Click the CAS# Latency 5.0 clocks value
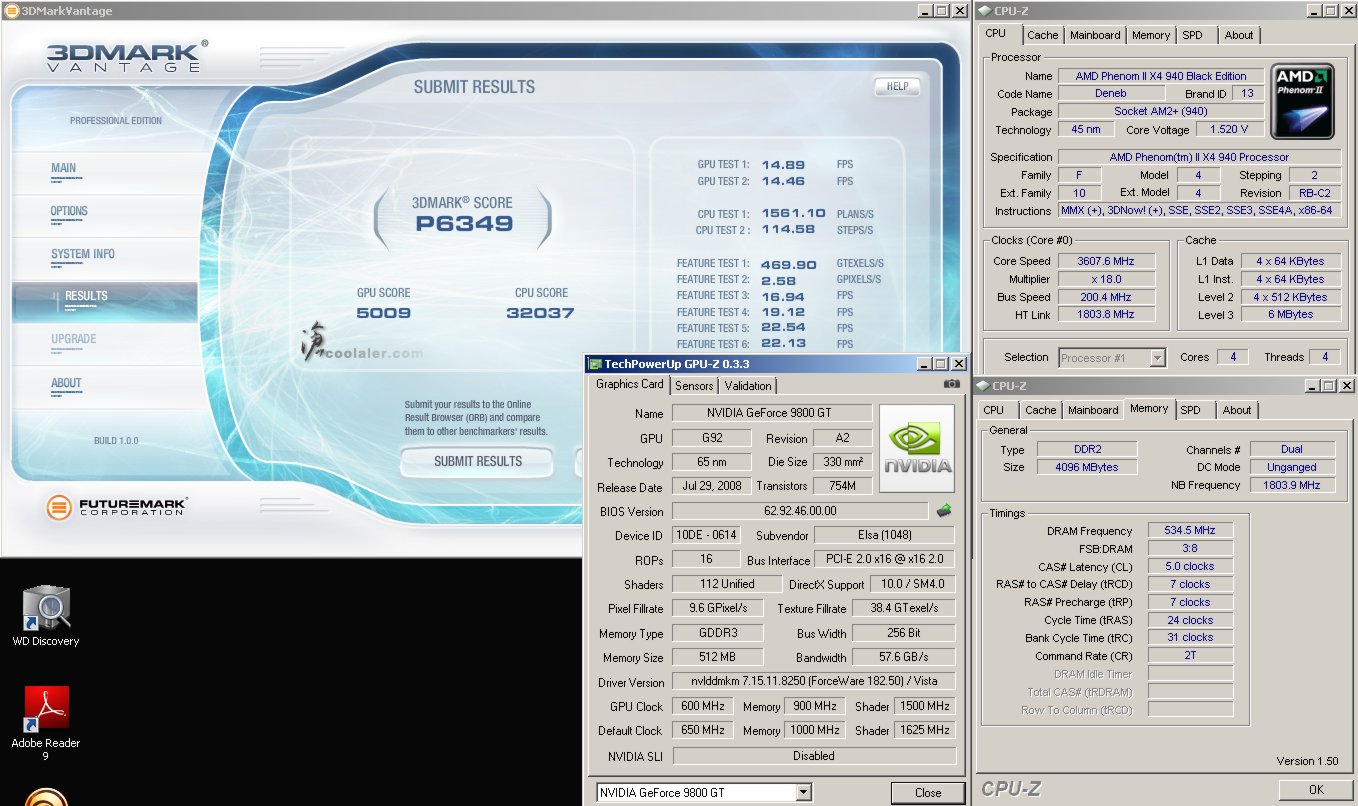The height and width of the screenshot is (806, 1358). tap(1190, 566)
